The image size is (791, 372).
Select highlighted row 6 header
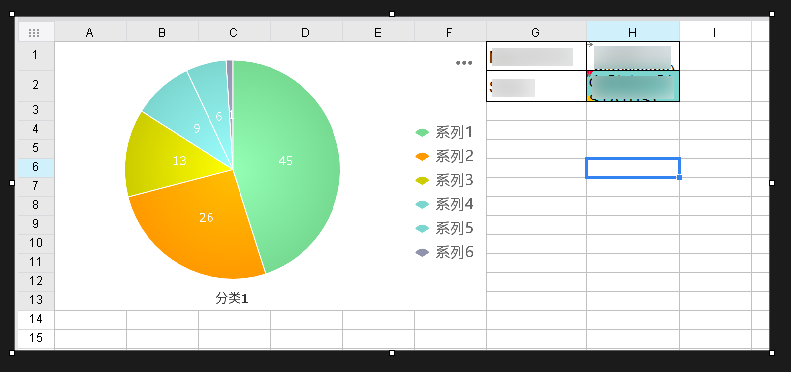(35, 168)
